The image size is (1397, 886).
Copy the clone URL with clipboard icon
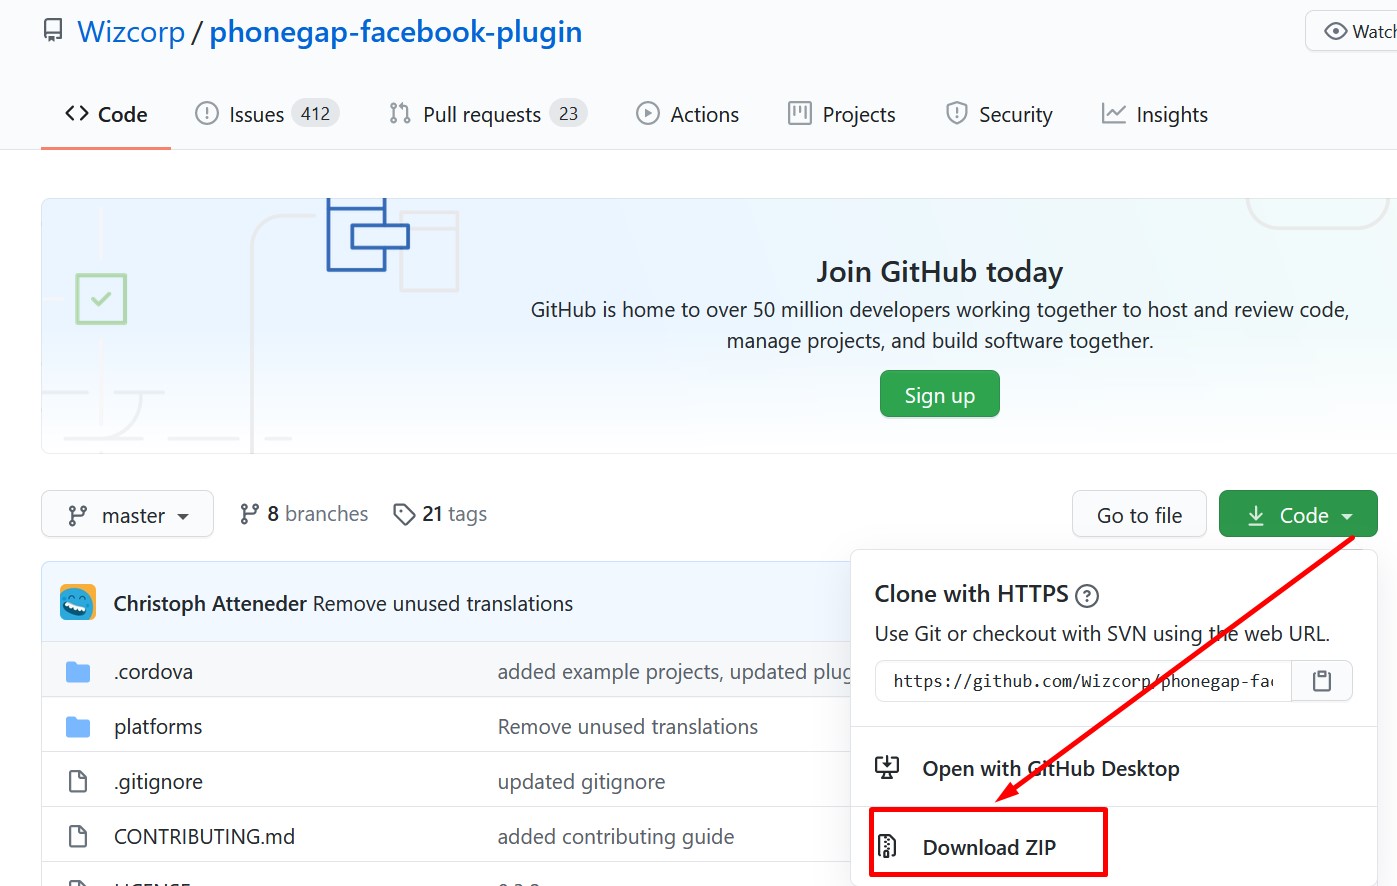pyautogui.click(x=1322, y=681)
